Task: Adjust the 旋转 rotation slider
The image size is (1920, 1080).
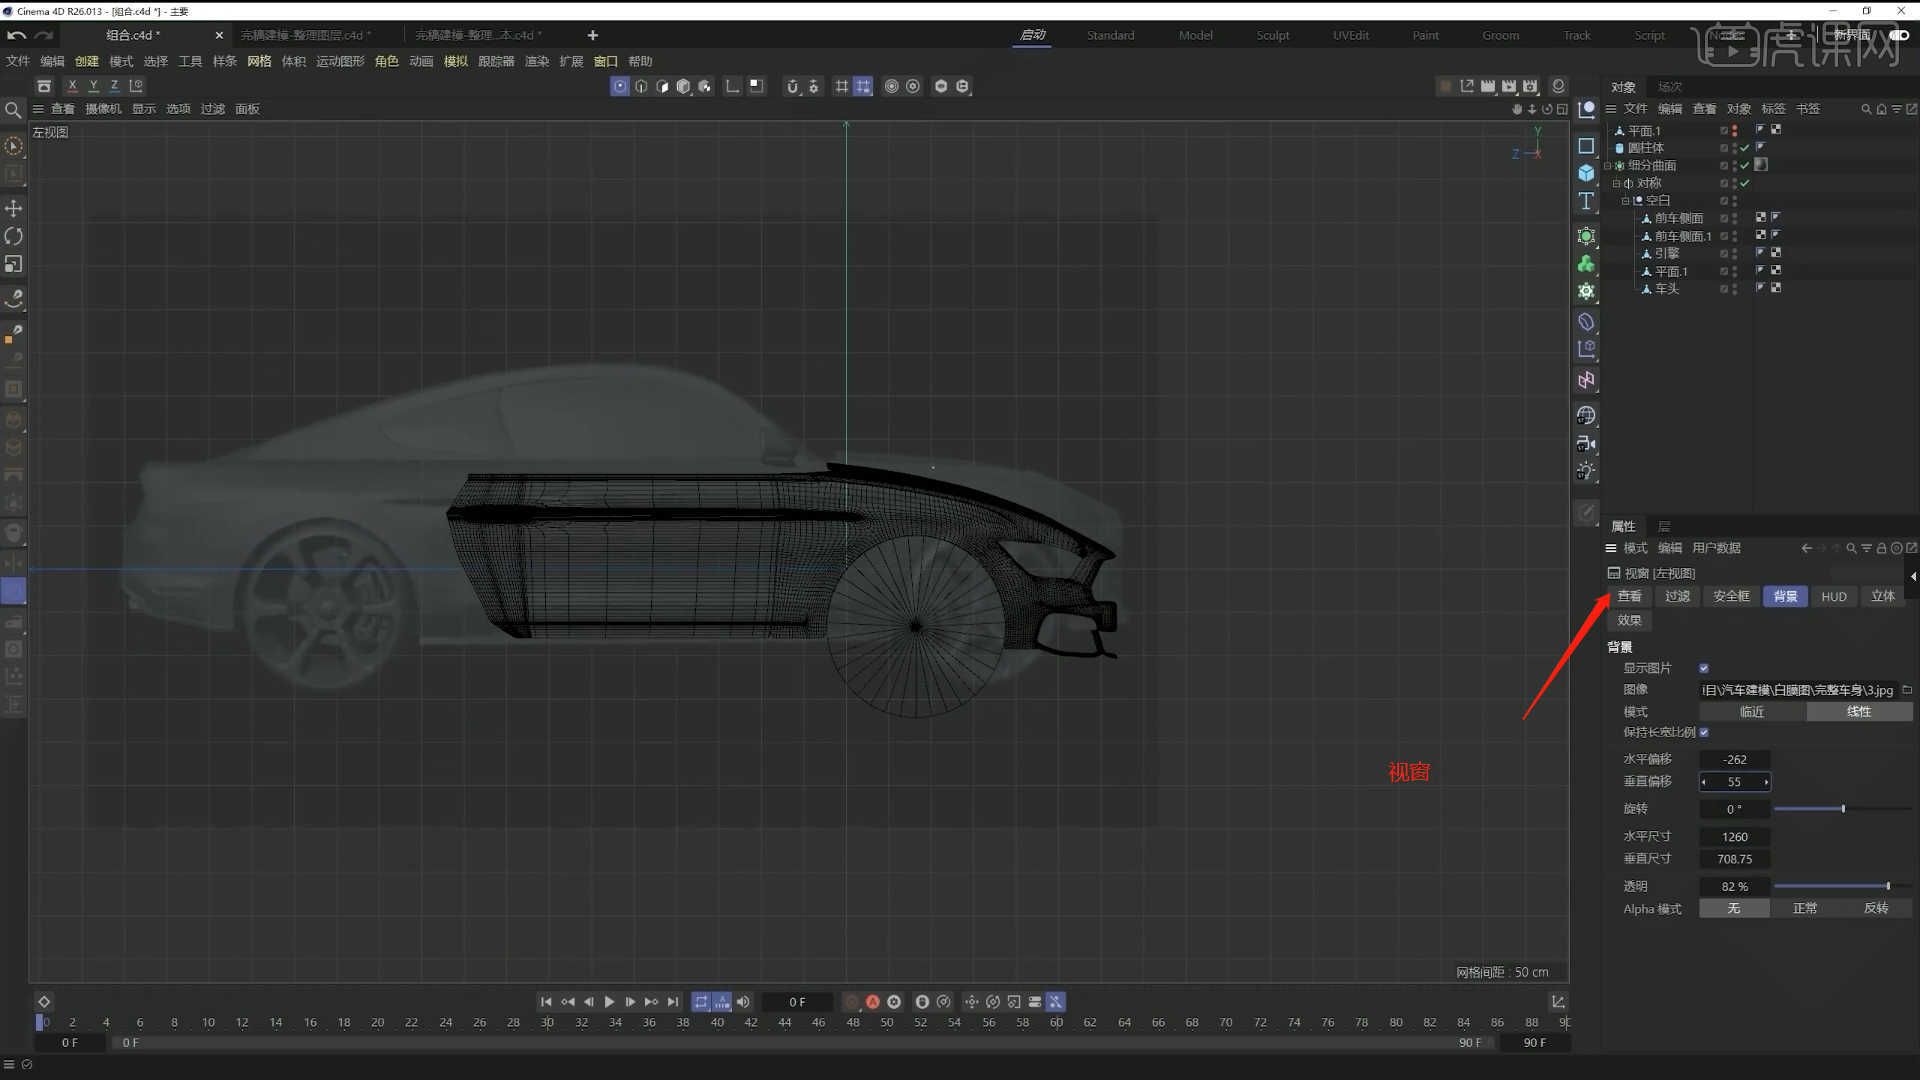Action: point(1842,809)
